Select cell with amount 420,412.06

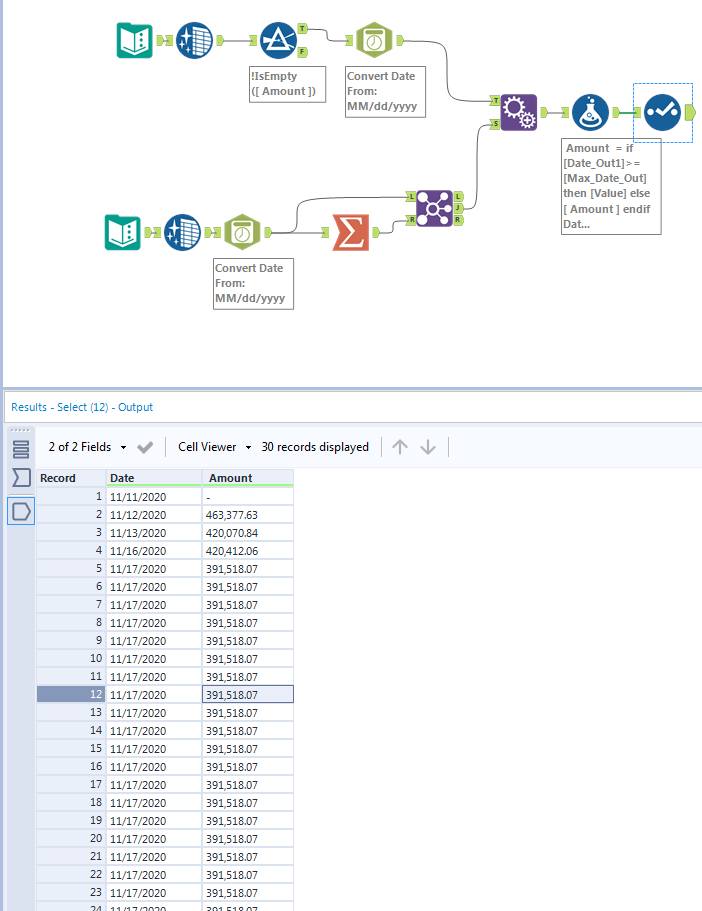(x=248, y=551)
